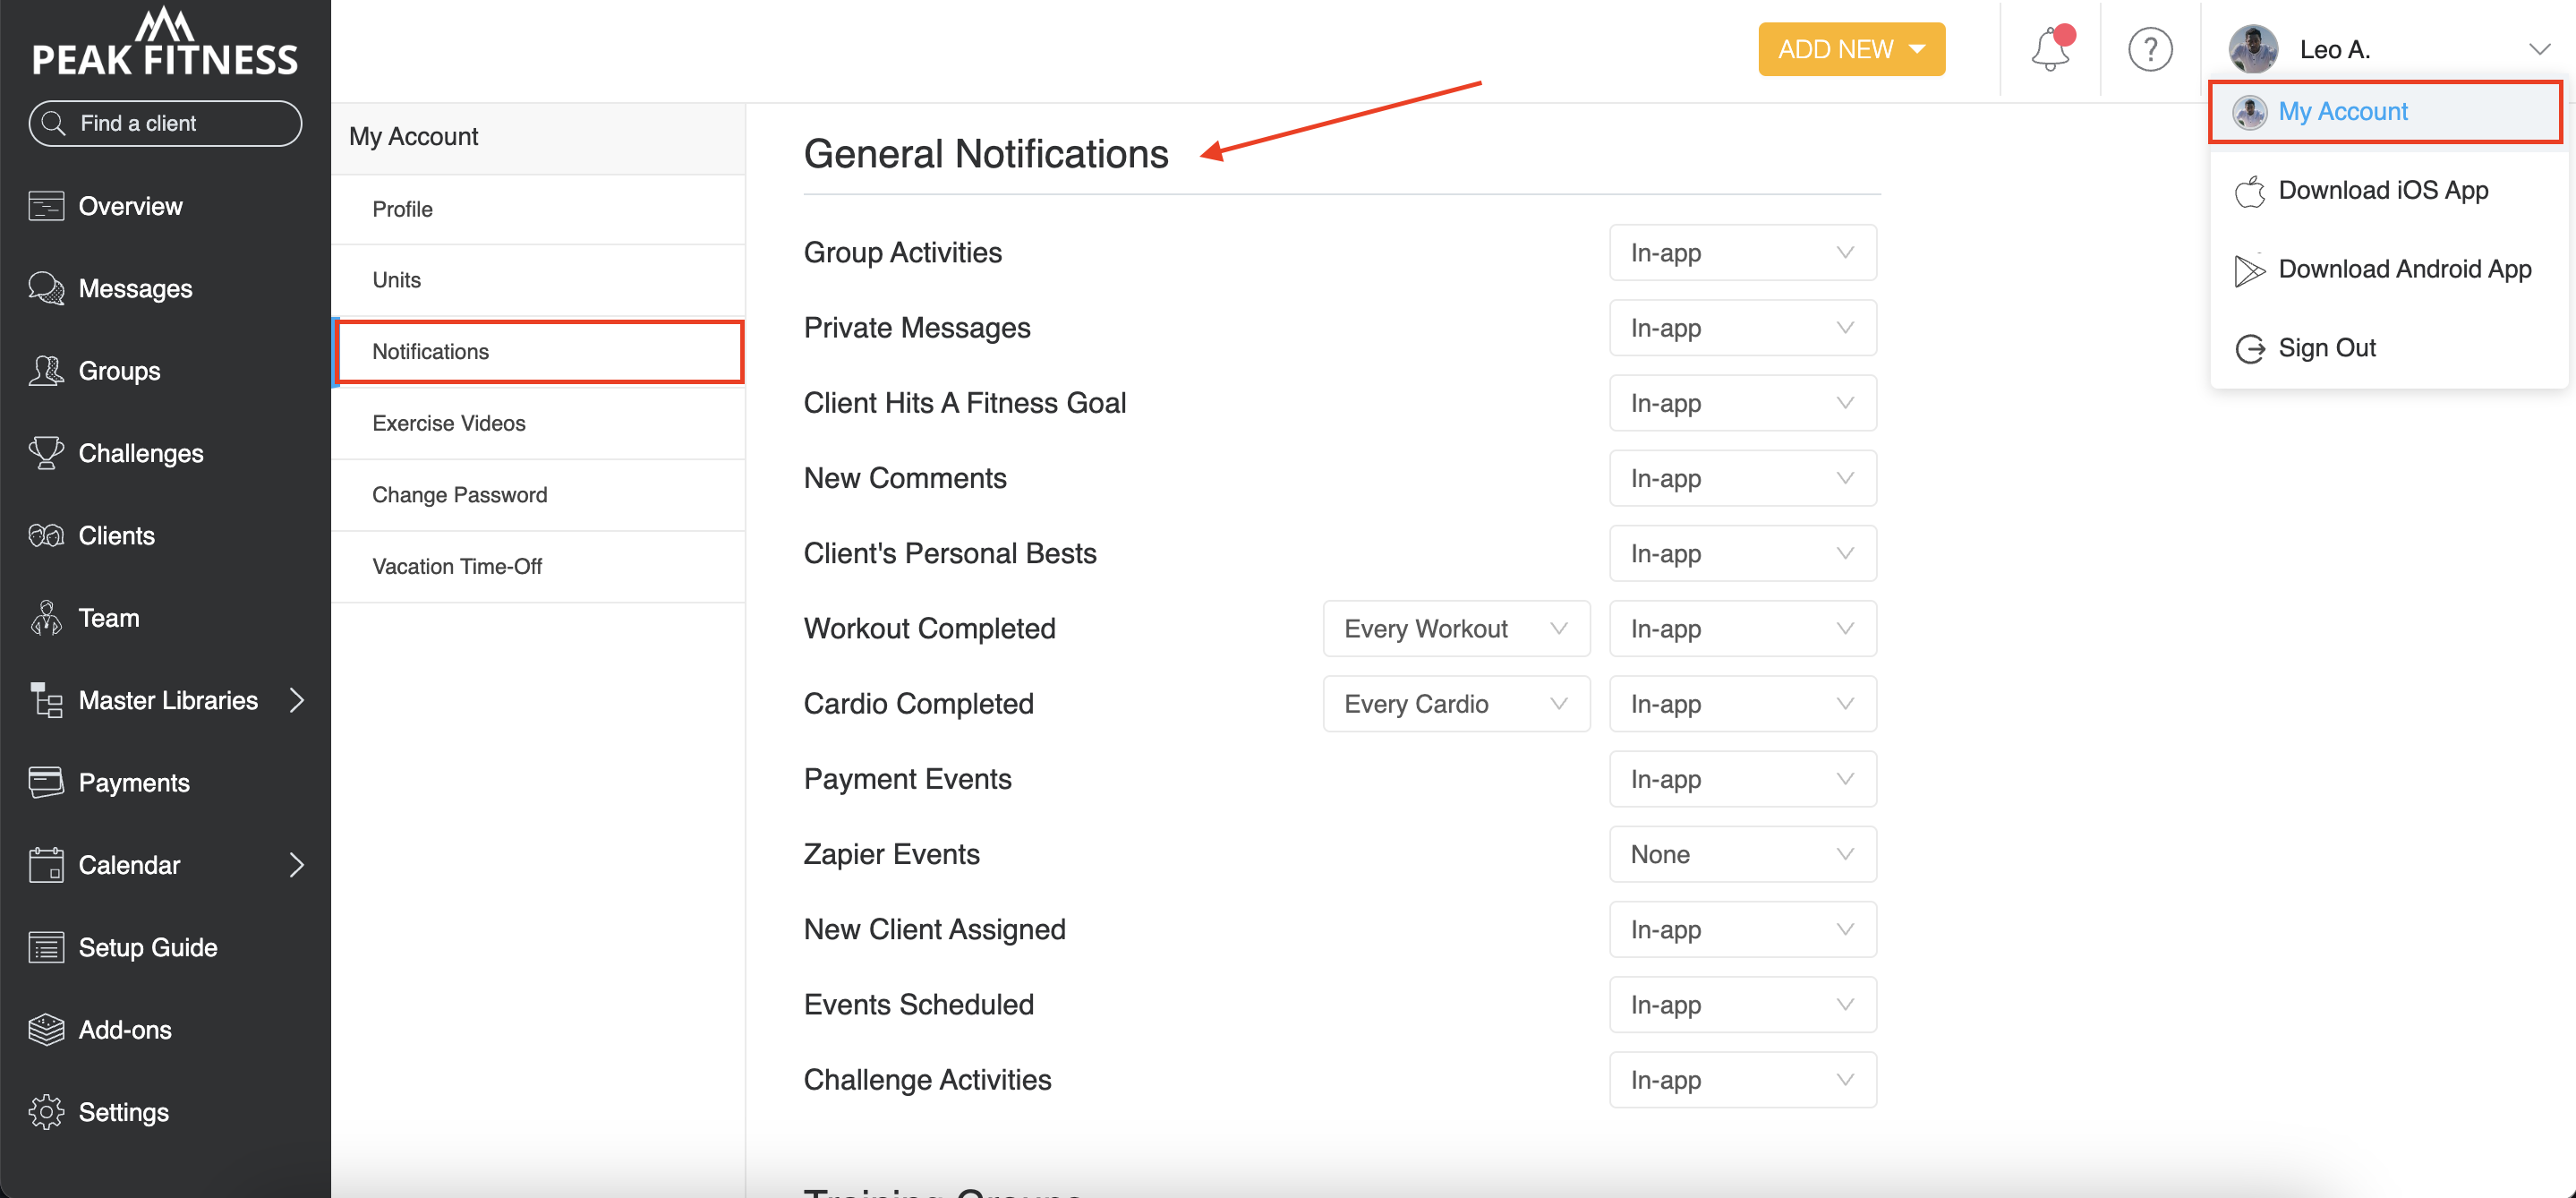Choose Download Android App menu item
Screen dimensions: 2576x1198
(2388, 270)
